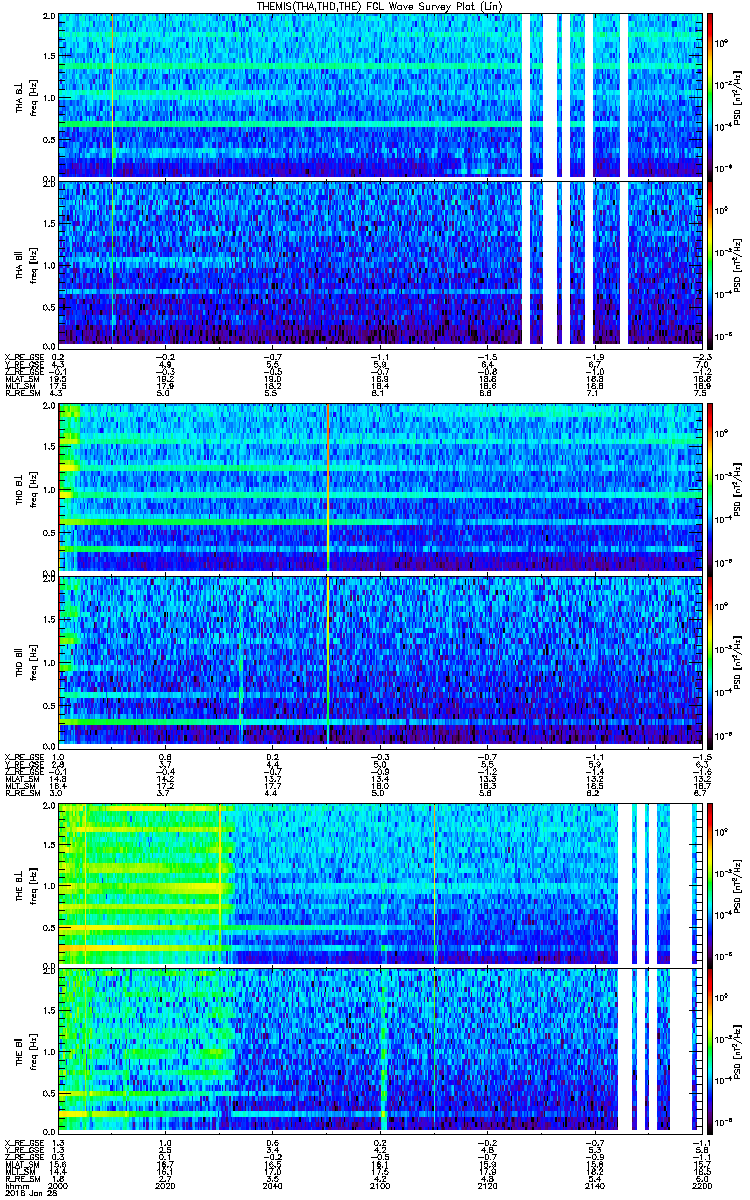The image size is (750, 1200).
Task: Click the orange vertical spike near 2110 in THE BL panel
Action: [435, 884]
